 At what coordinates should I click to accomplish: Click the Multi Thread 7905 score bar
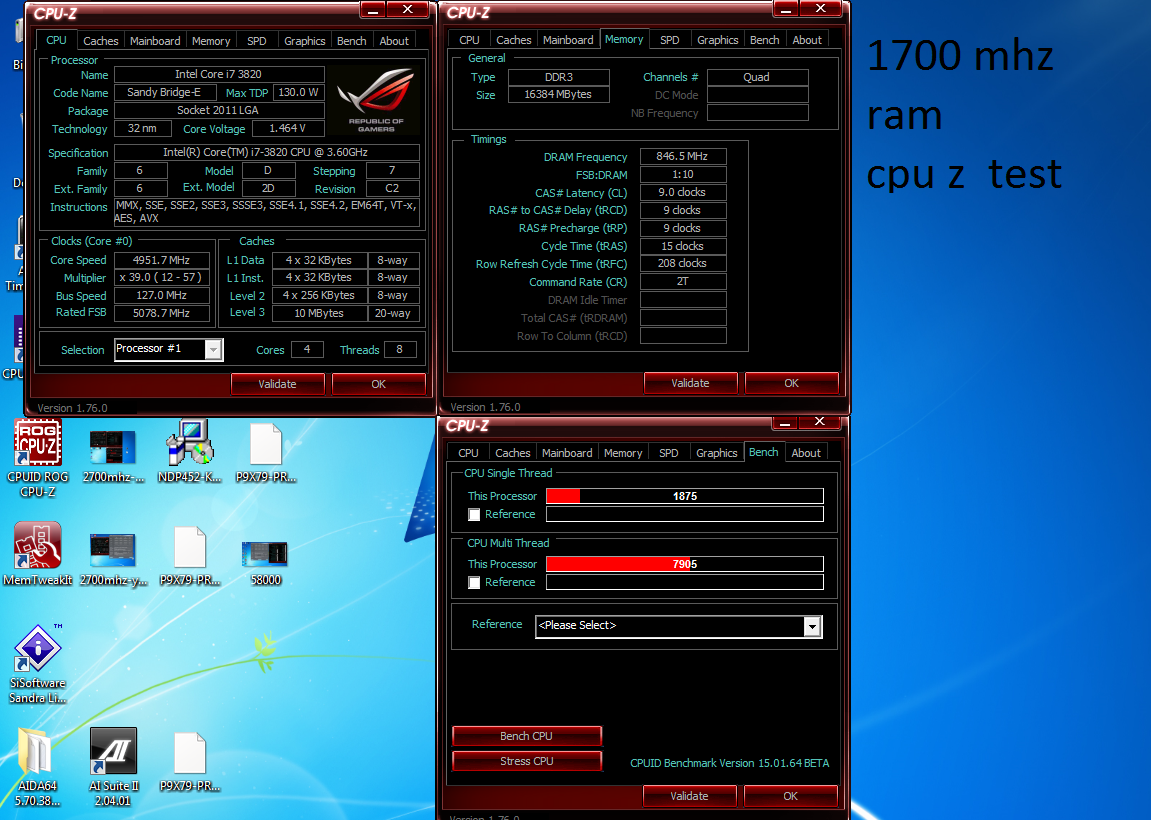point(685,564)
